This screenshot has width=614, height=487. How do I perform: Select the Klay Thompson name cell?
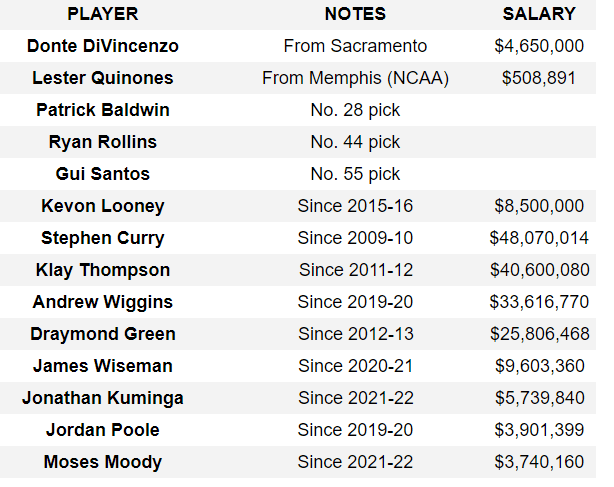point(103,270)
